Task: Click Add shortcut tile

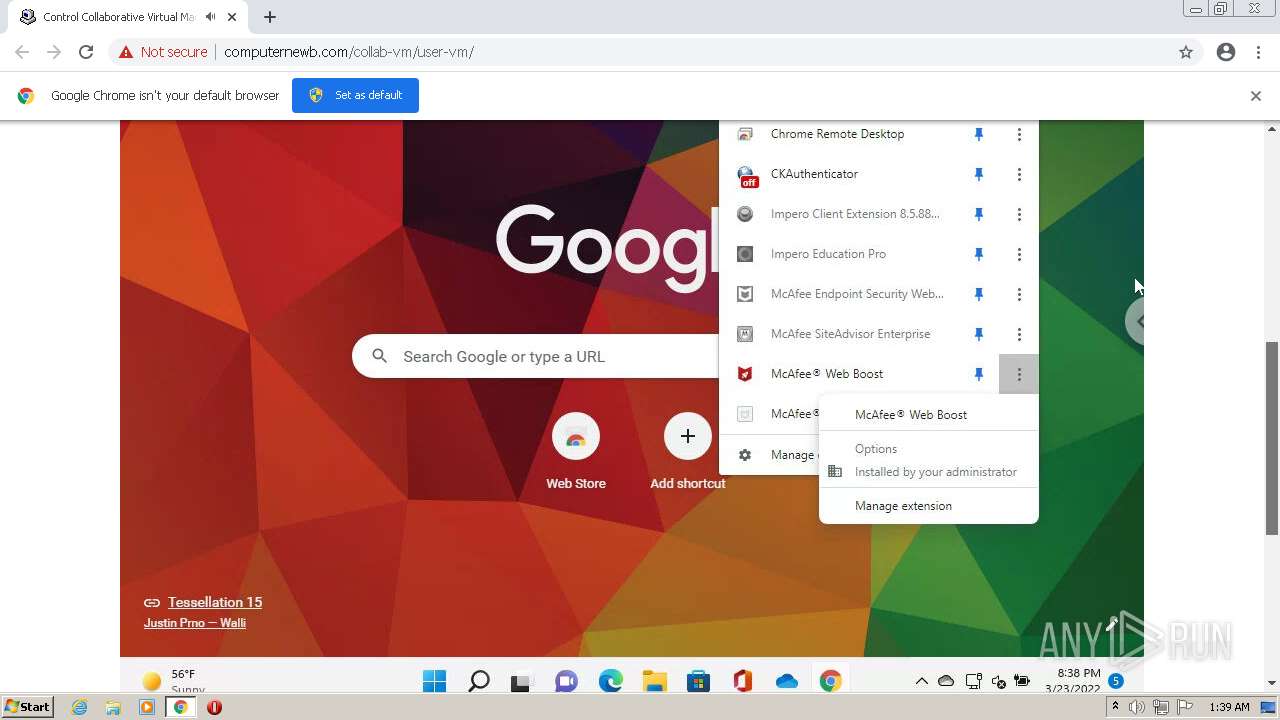Action: point(688,452)
